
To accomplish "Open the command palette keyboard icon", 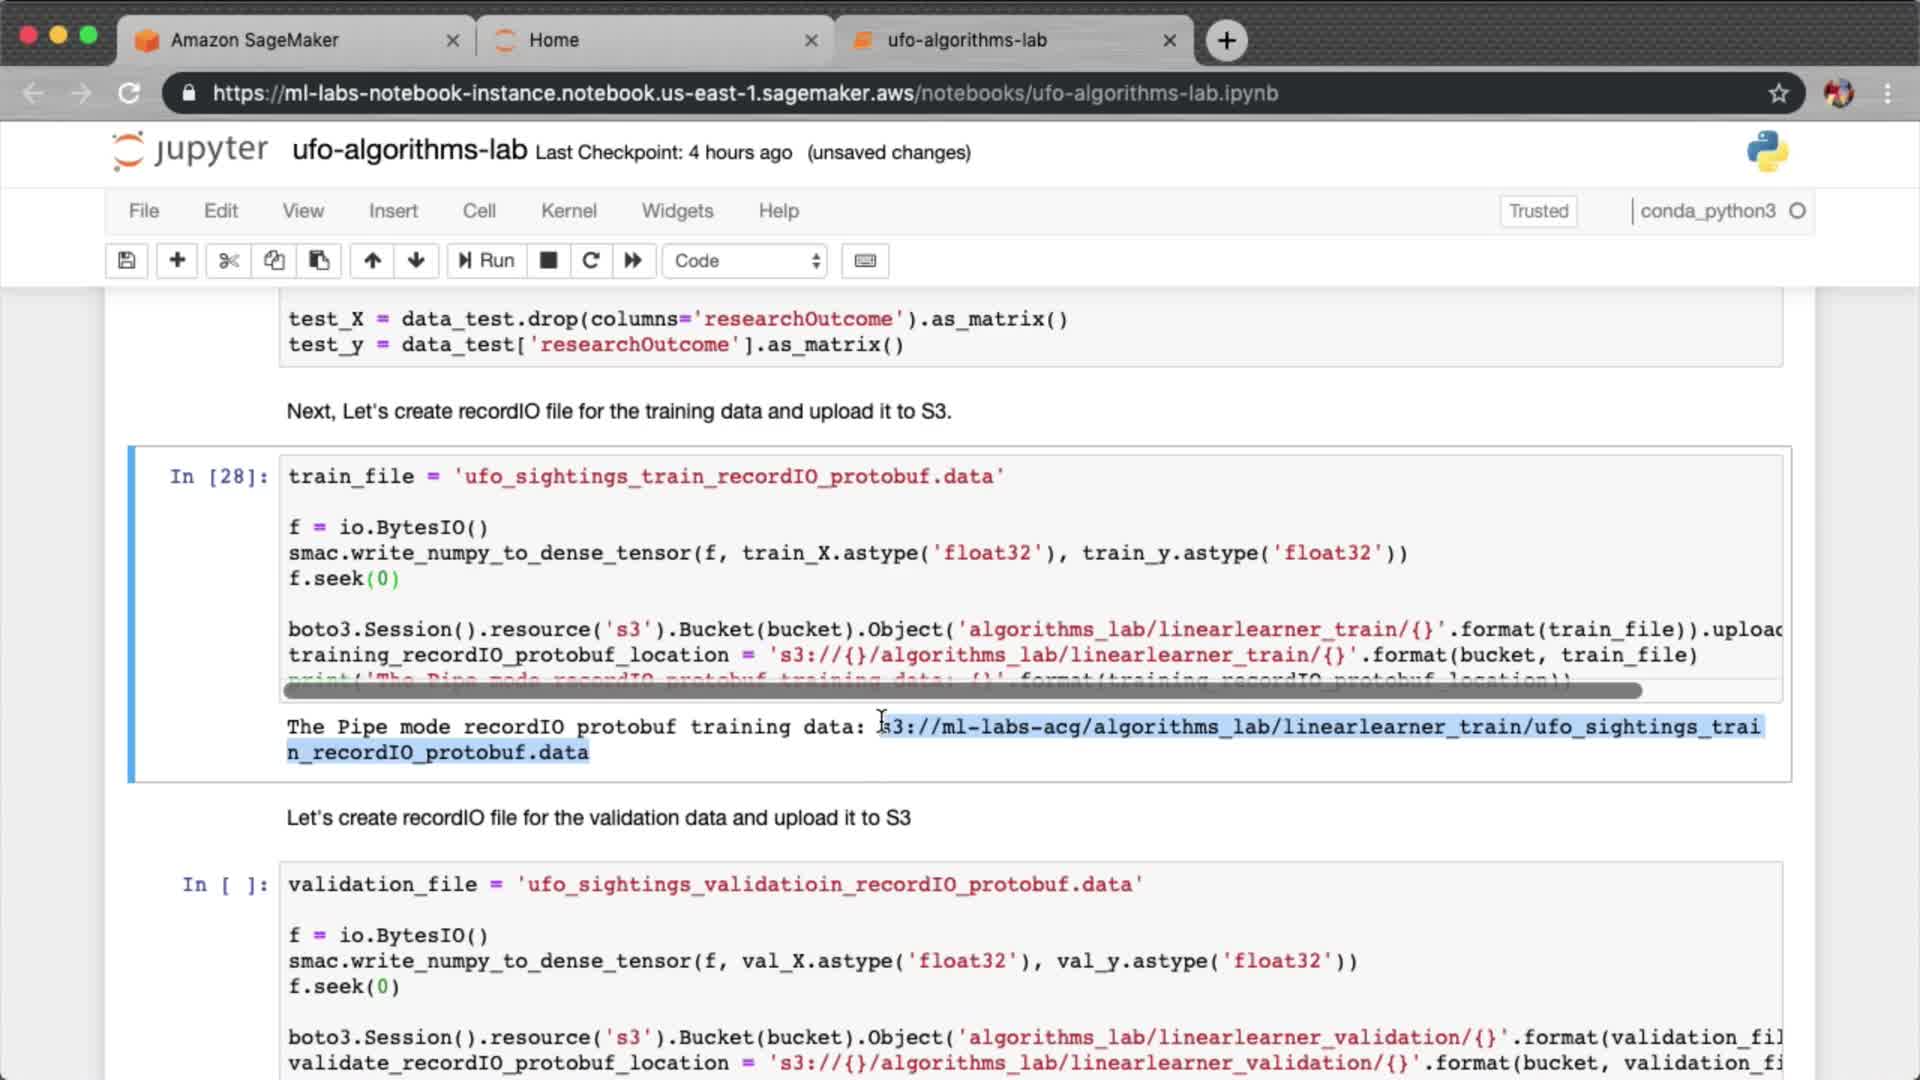I will pos(865,261).
